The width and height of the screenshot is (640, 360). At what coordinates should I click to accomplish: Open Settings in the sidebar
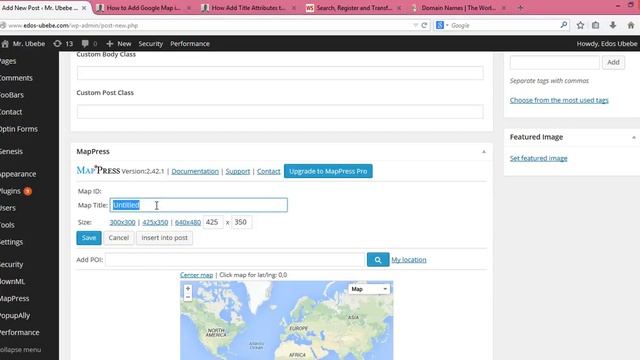11,242
